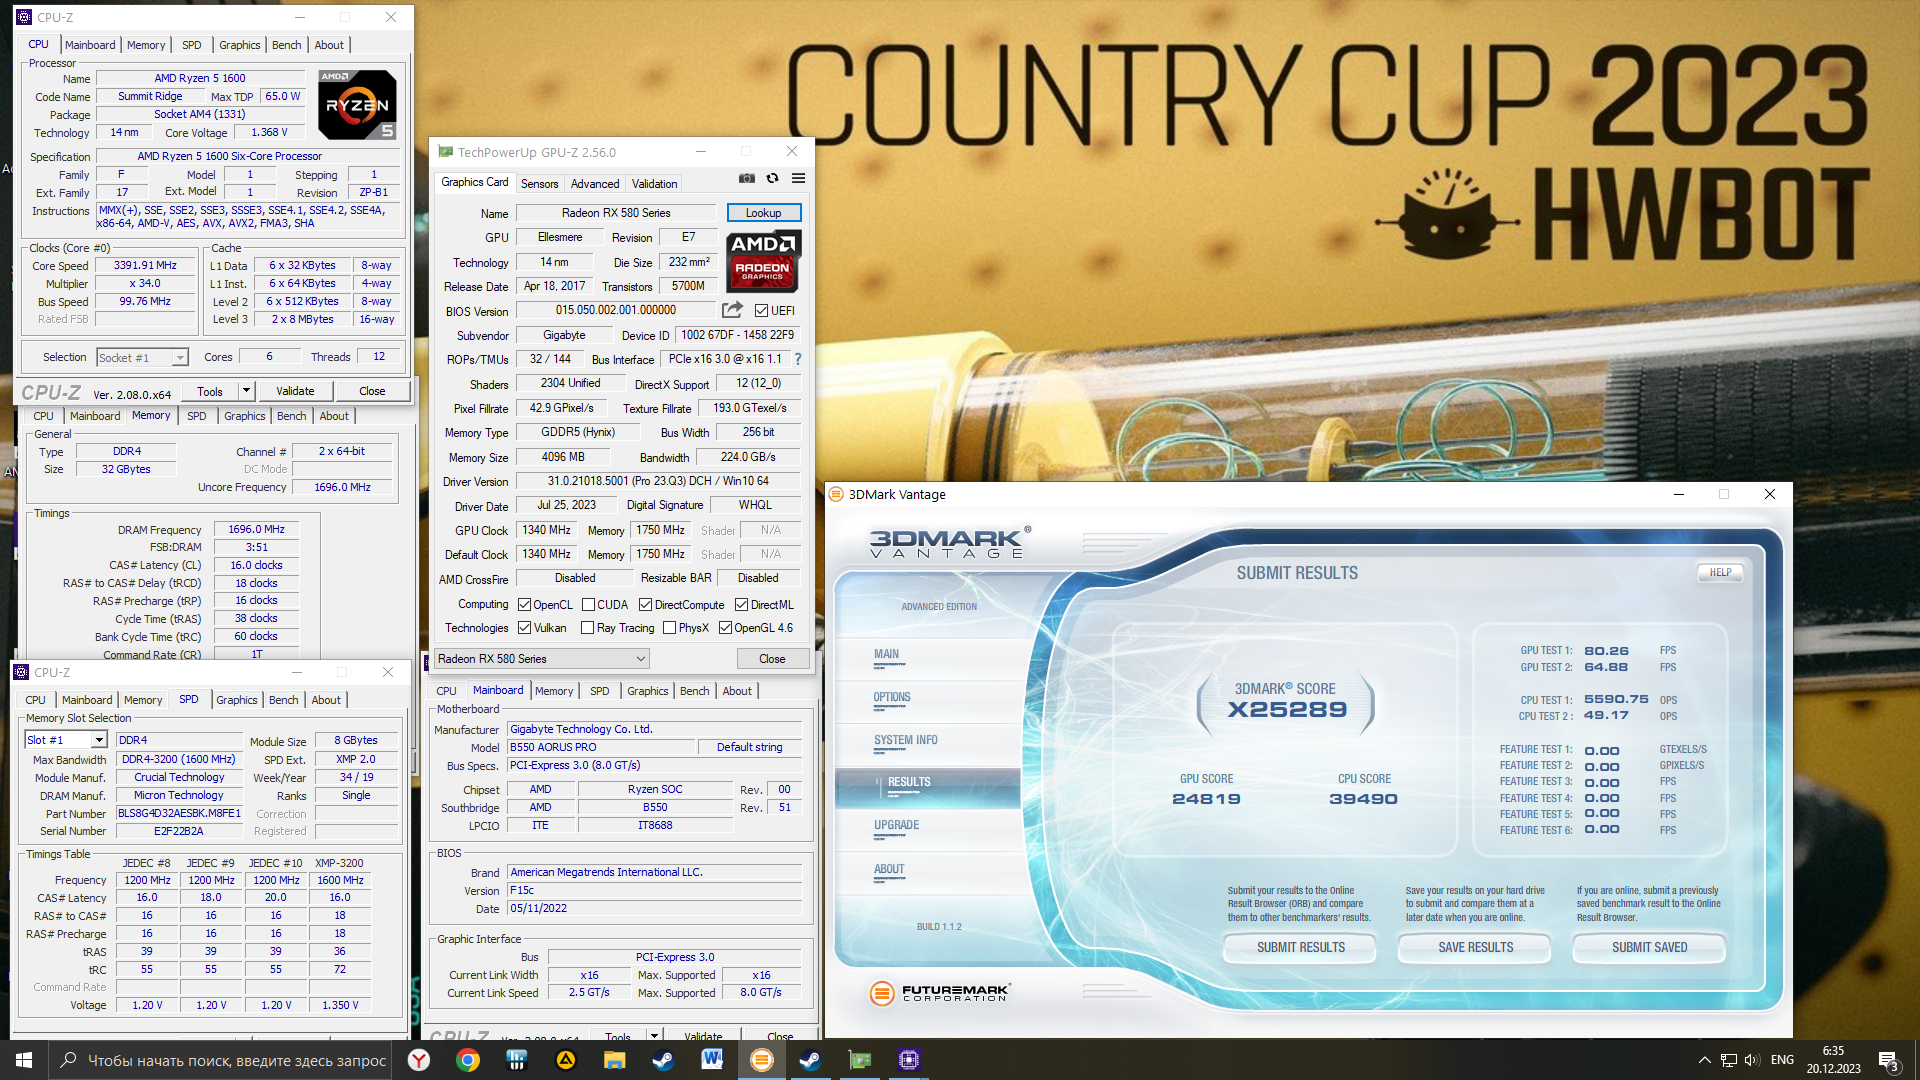Viewport: 1920px width, 1080px height.
Task: Click the AMD Radeon Graphics logo in GPU-Z
Action: click(x=763, y=261)
